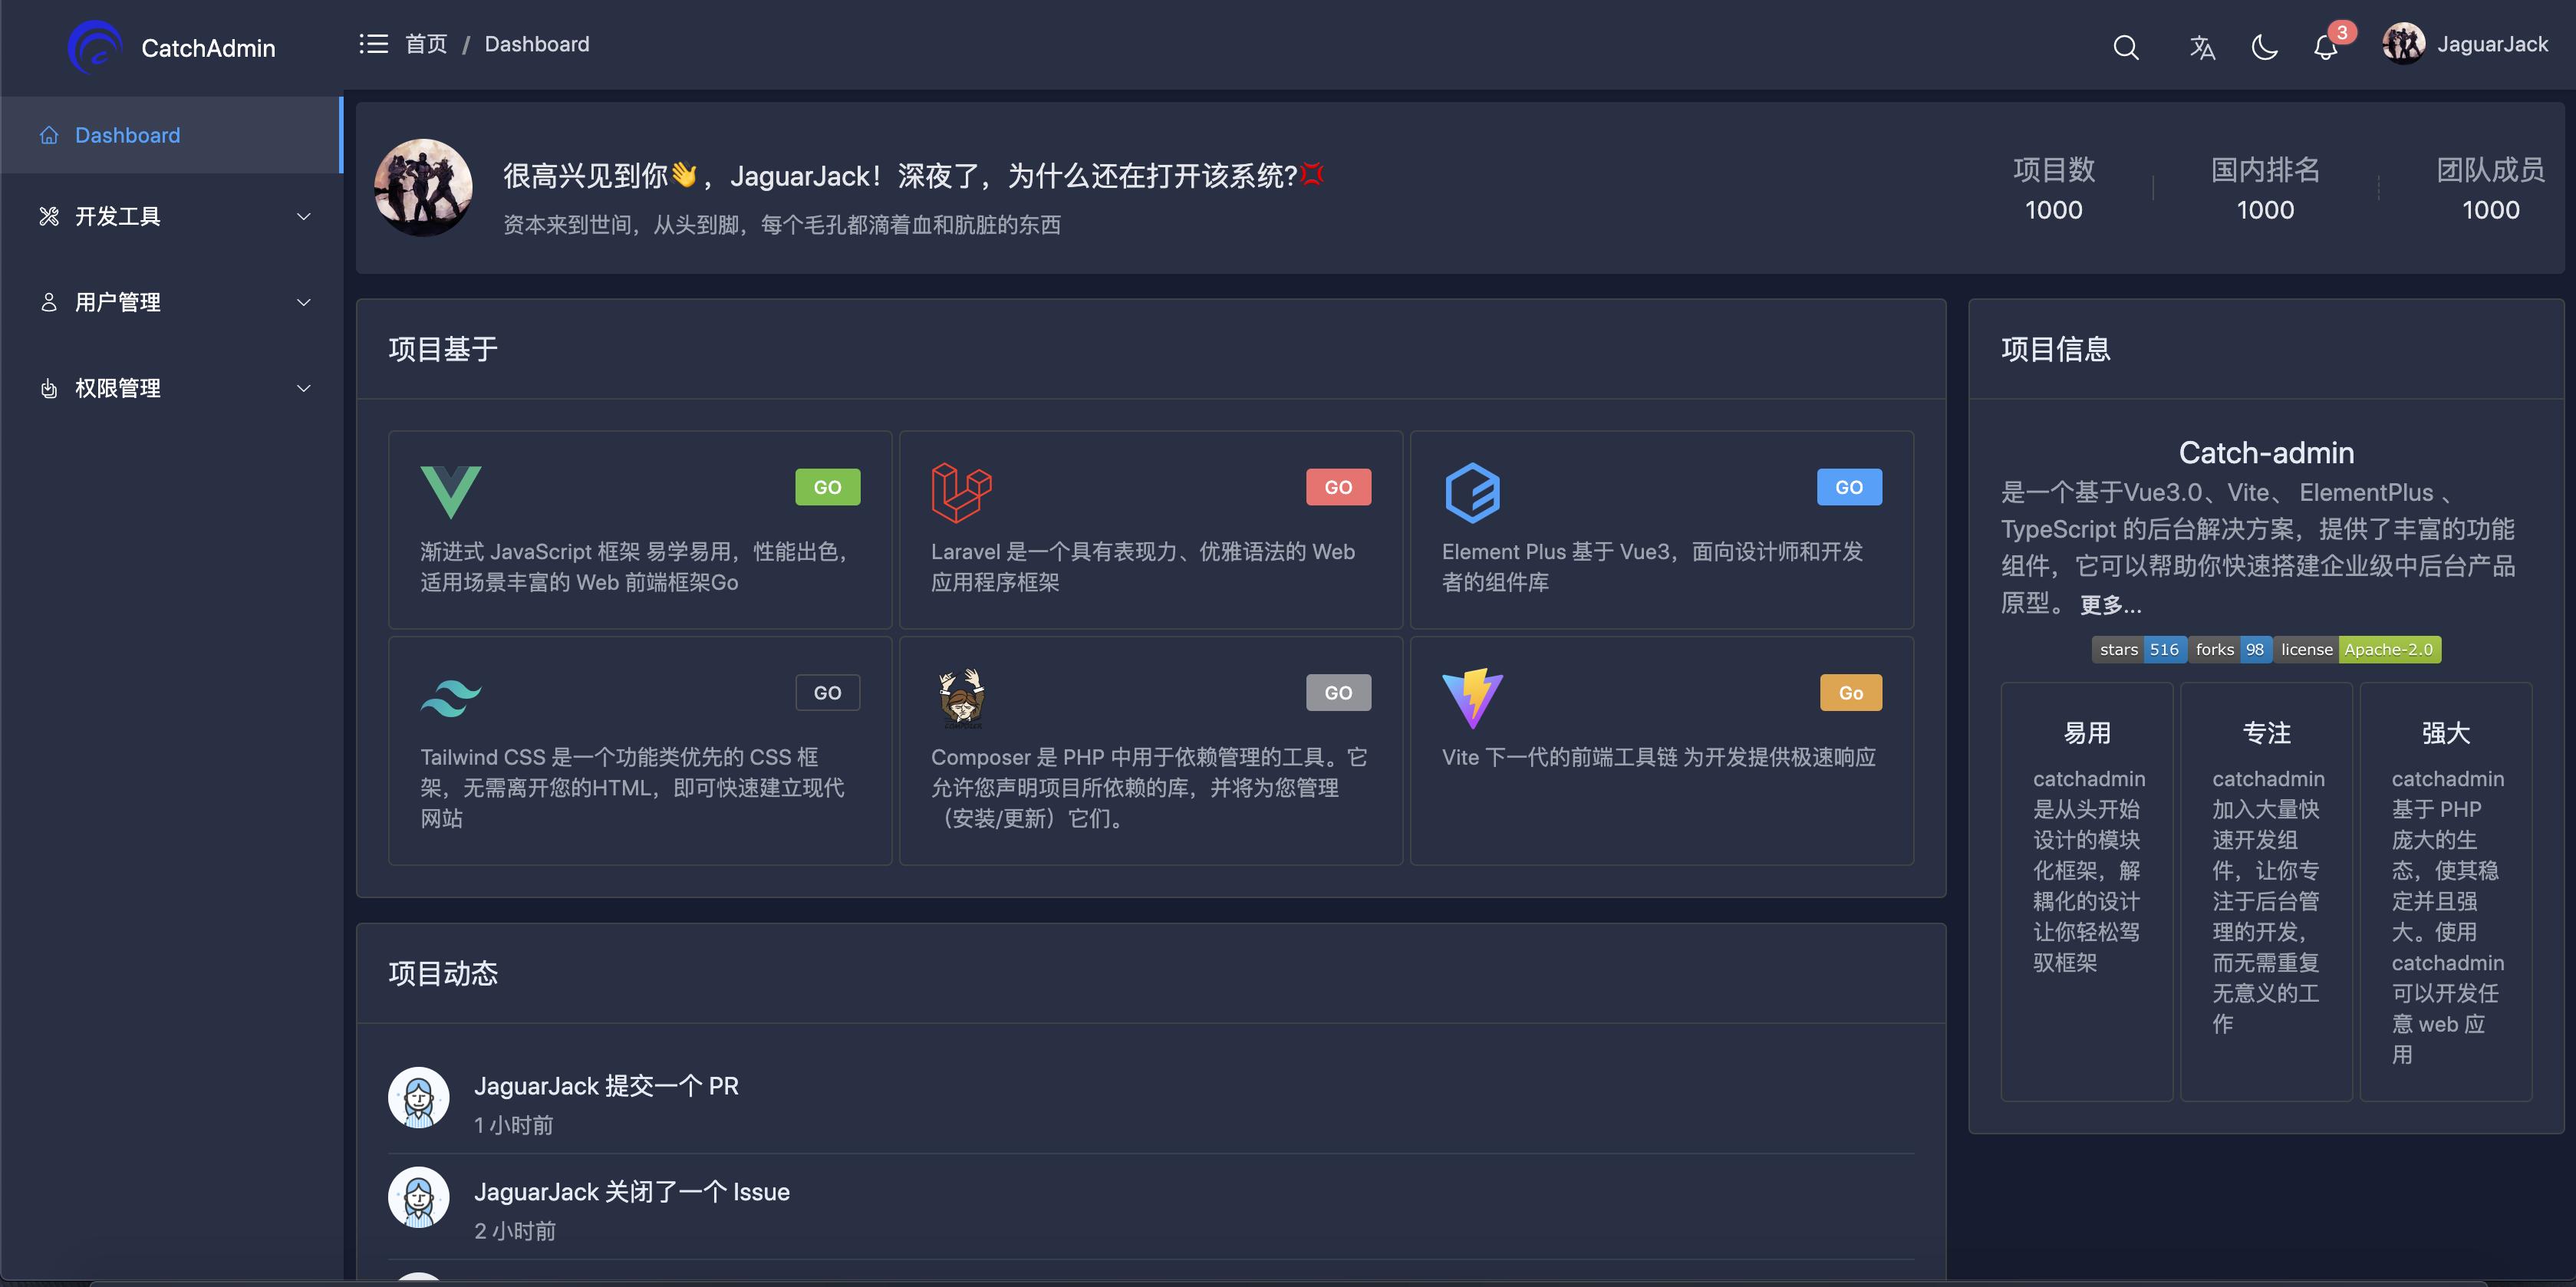Click GO on the Element Plus card
The image size is (2576, 1287).
[1848, 487]
